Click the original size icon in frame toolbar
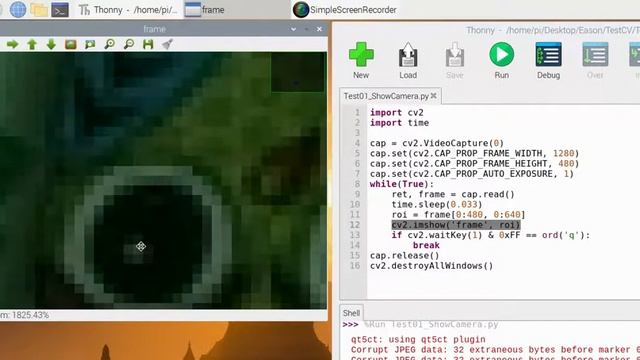 tap(71, 44)
